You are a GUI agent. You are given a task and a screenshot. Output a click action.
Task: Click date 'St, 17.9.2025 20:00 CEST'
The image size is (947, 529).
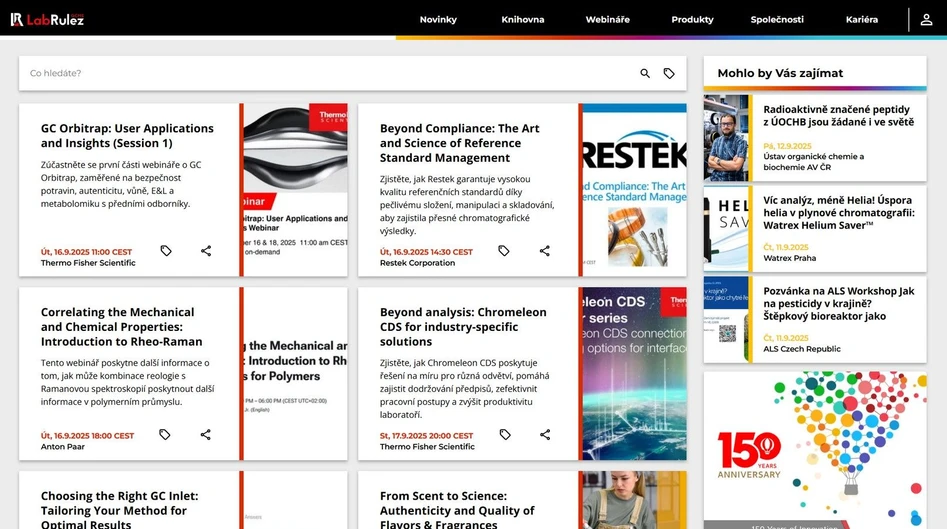pos(426,435)
